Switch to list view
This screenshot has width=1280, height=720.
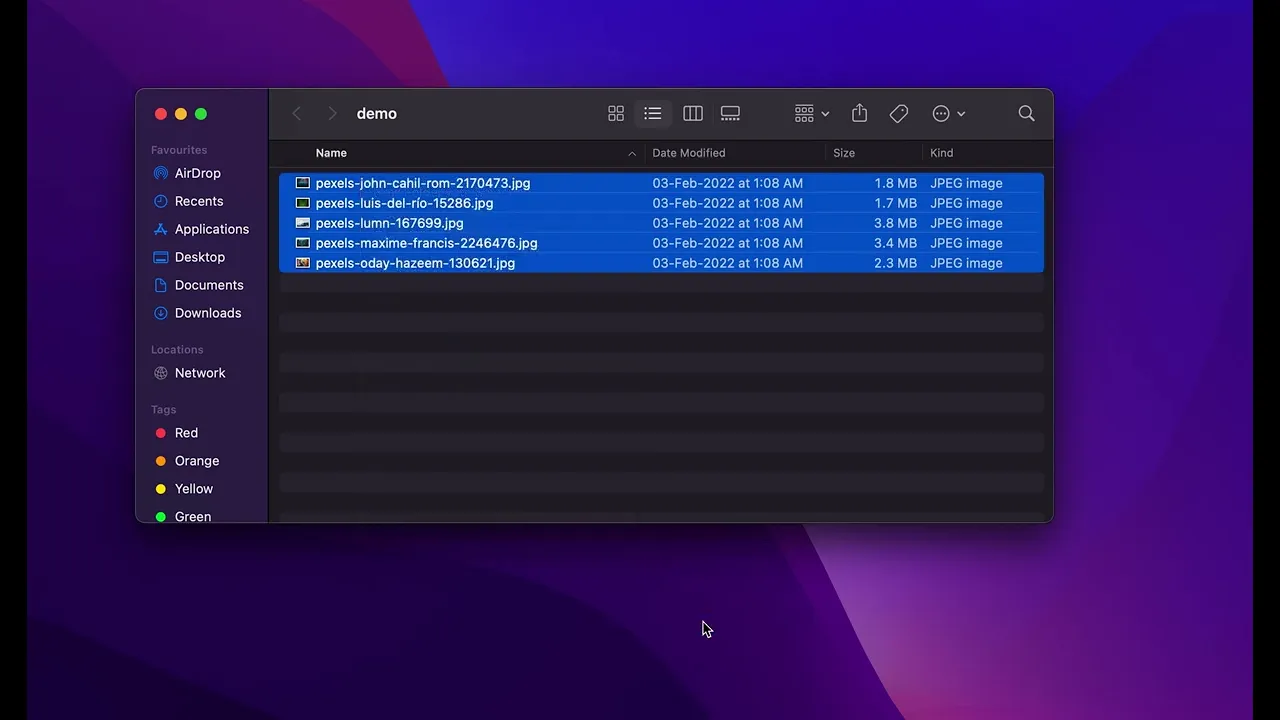point(652,114)
